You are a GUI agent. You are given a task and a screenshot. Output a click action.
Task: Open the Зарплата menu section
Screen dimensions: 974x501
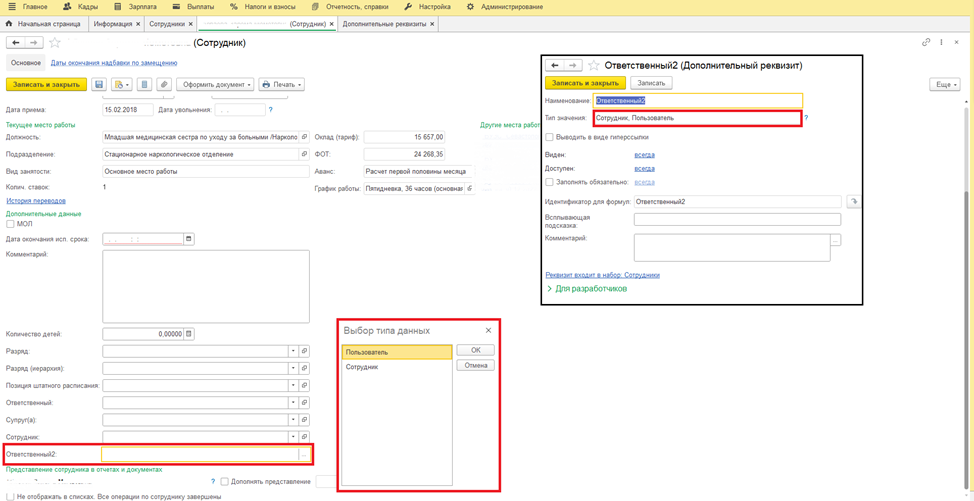tap(135, 7)
